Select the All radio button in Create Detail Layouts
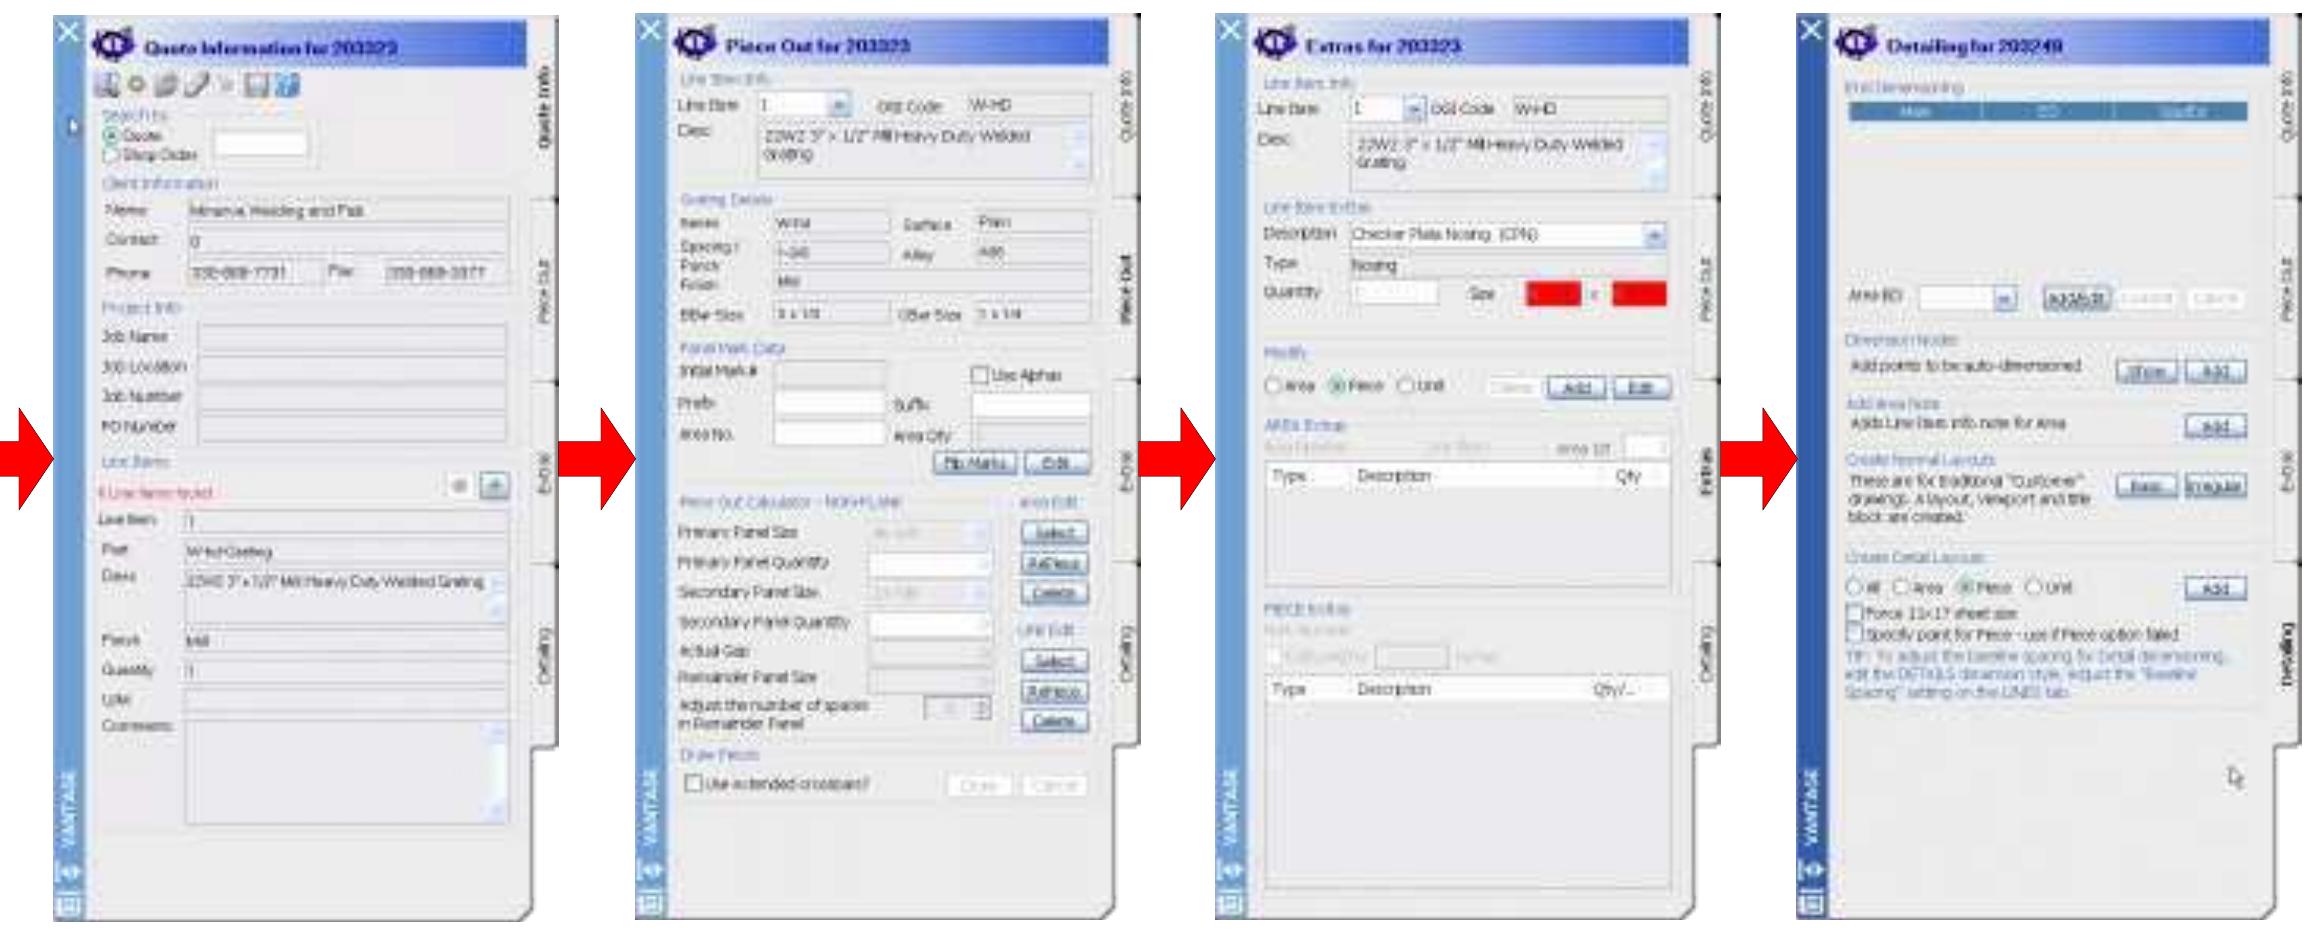The width and height of the screenshot is (2312, 937). pos(1853,588)
